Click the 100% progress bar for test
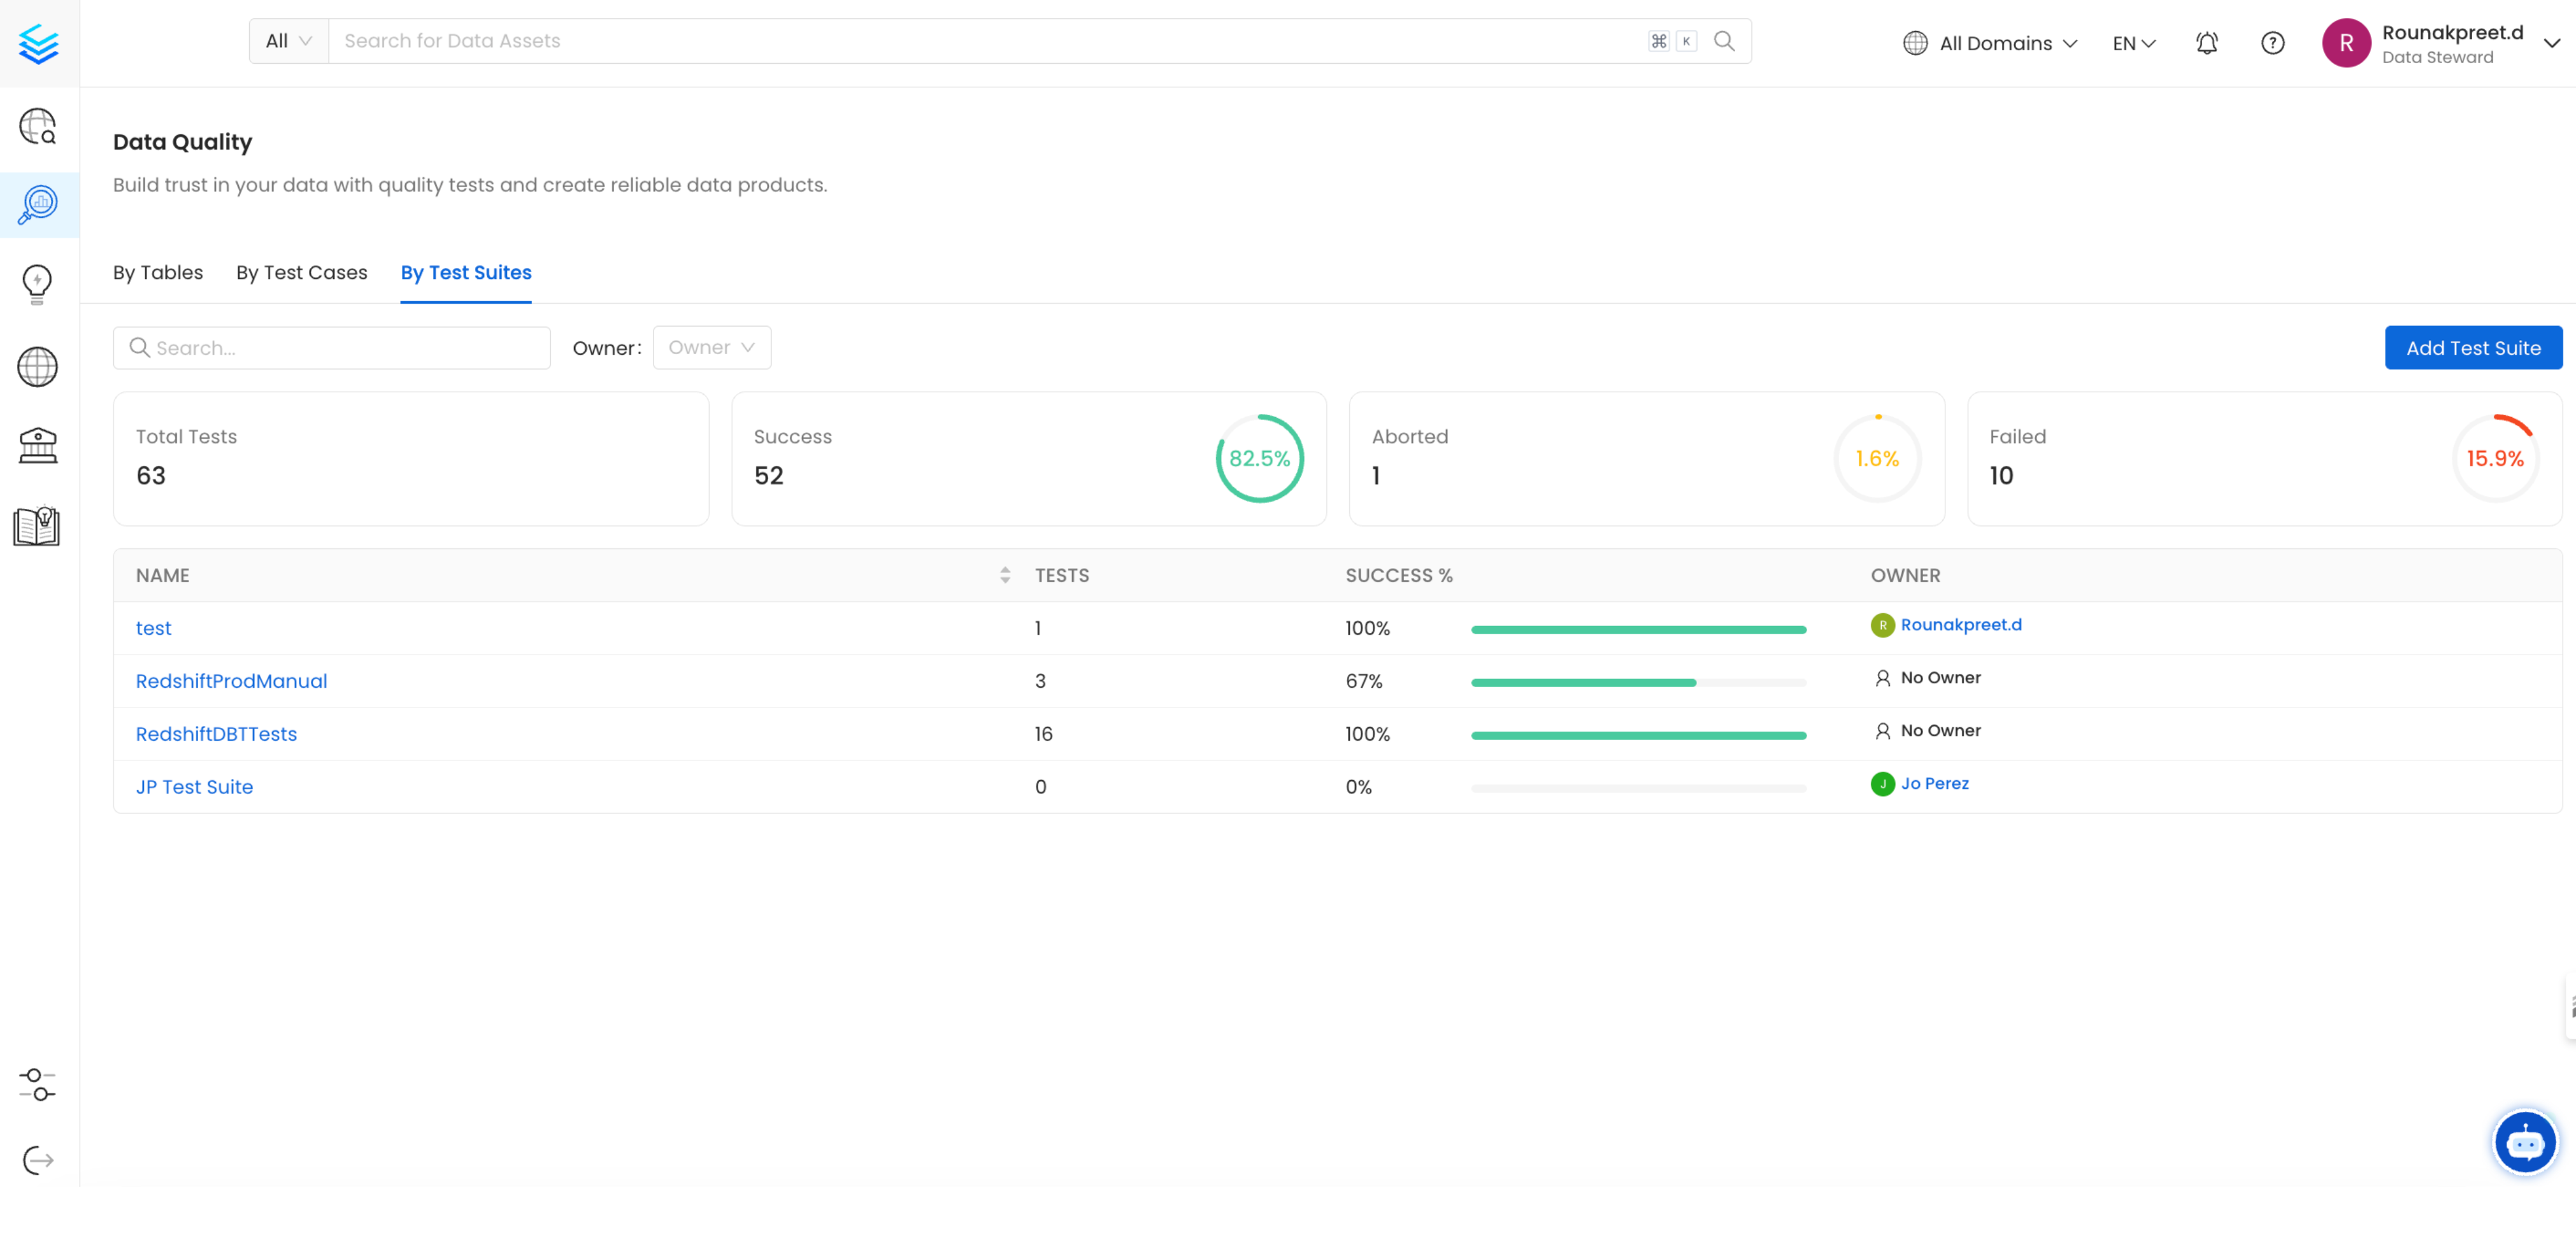Viewport: 2576px width, 1238px height. pyautogui.click(x=1638, y=630)
